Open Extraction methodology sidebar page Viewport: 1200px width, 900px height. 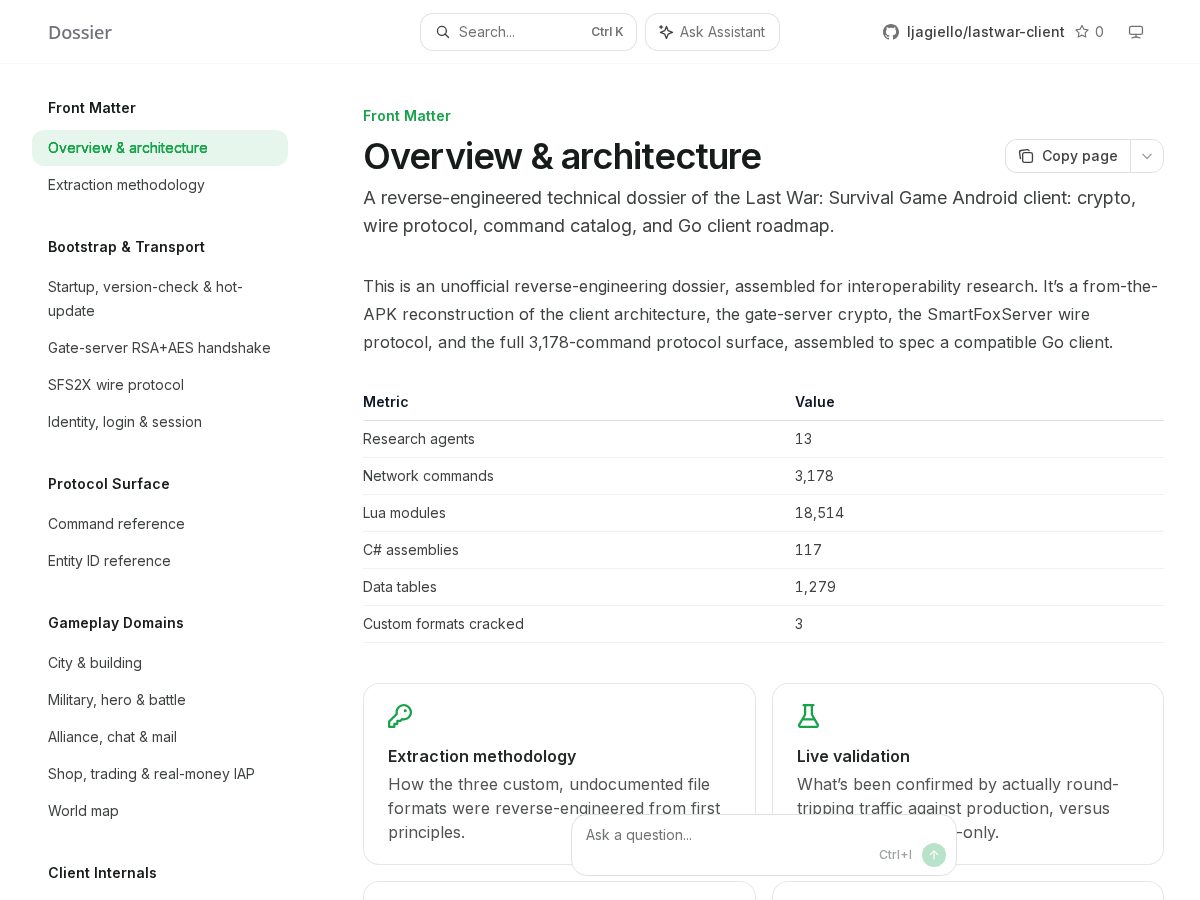pyautogui.click(x=160, y=185)
